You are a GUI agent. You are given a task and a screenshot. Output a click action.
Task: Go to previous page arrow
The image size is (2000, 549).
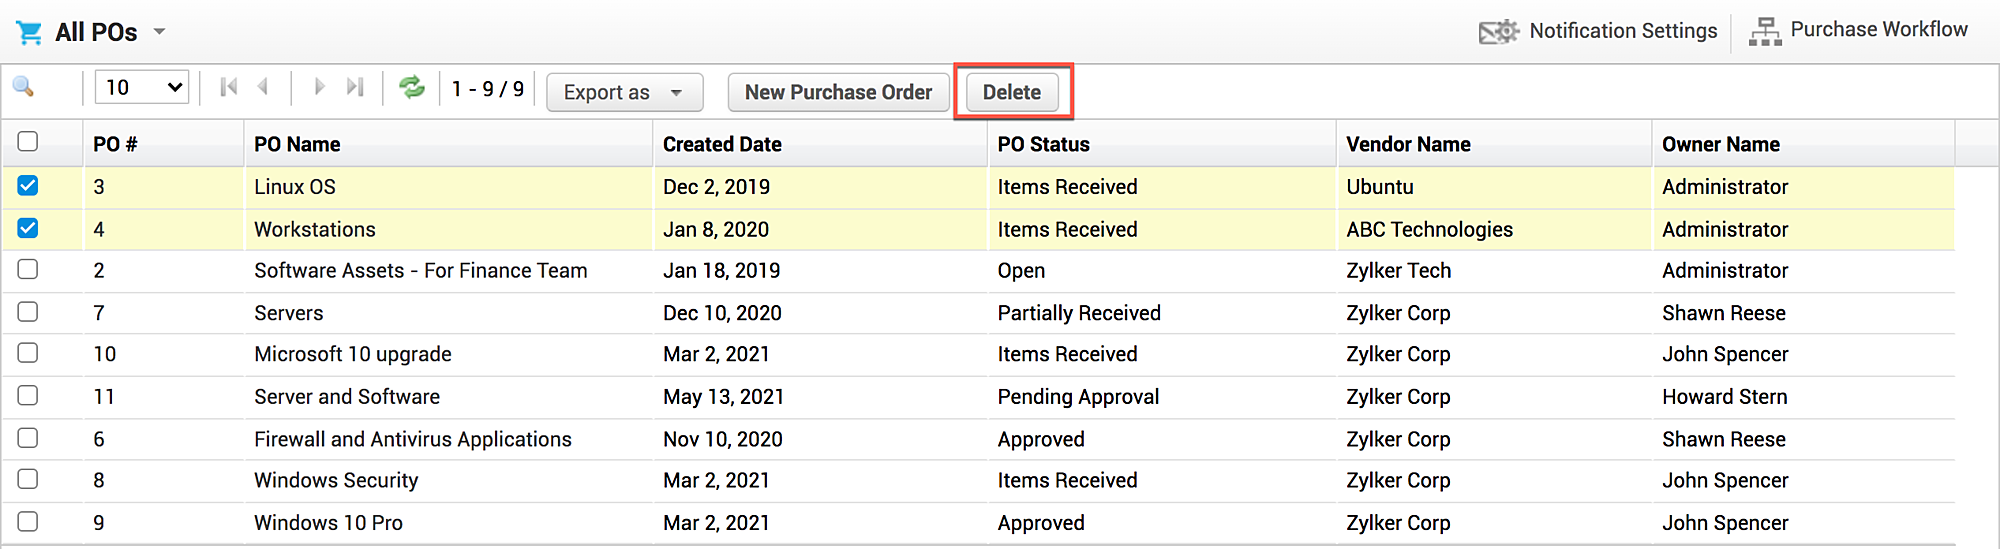(x=263, y=88)
